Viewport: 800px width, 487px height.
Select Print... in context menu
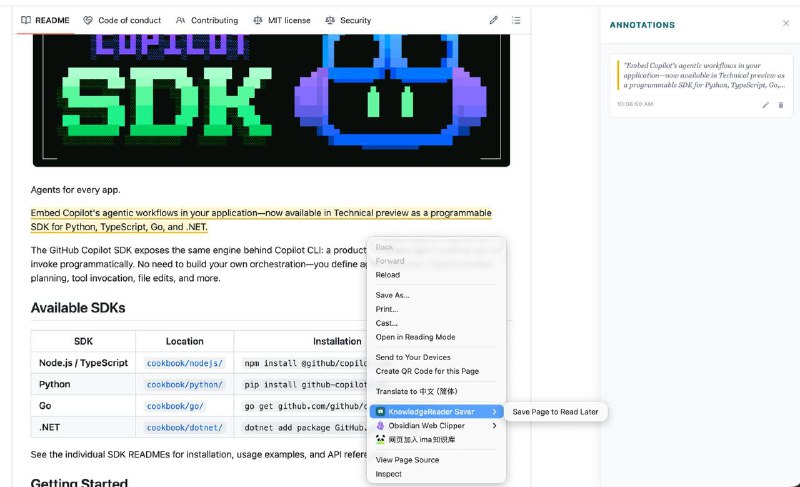(387, 309)
